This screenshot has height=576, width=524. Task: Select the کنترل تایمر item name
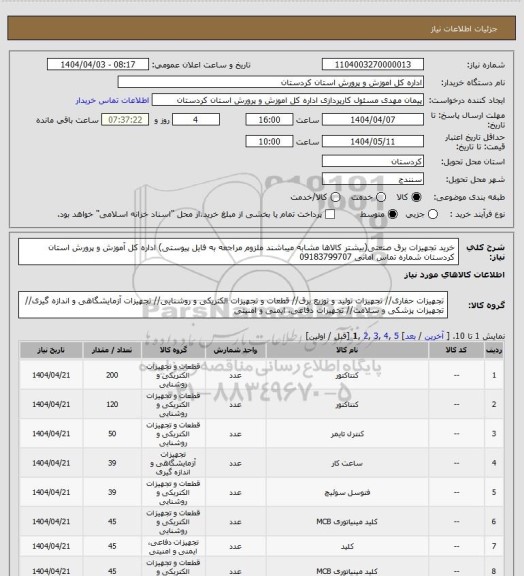pos(347,434)
